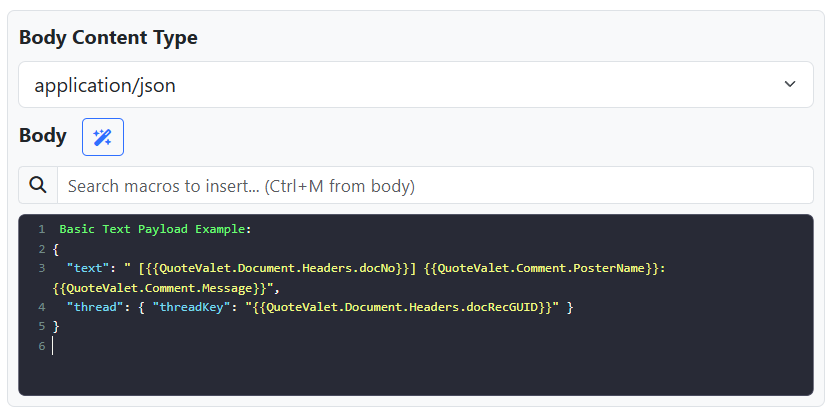Click line number 3 in editor gutter

41,268
